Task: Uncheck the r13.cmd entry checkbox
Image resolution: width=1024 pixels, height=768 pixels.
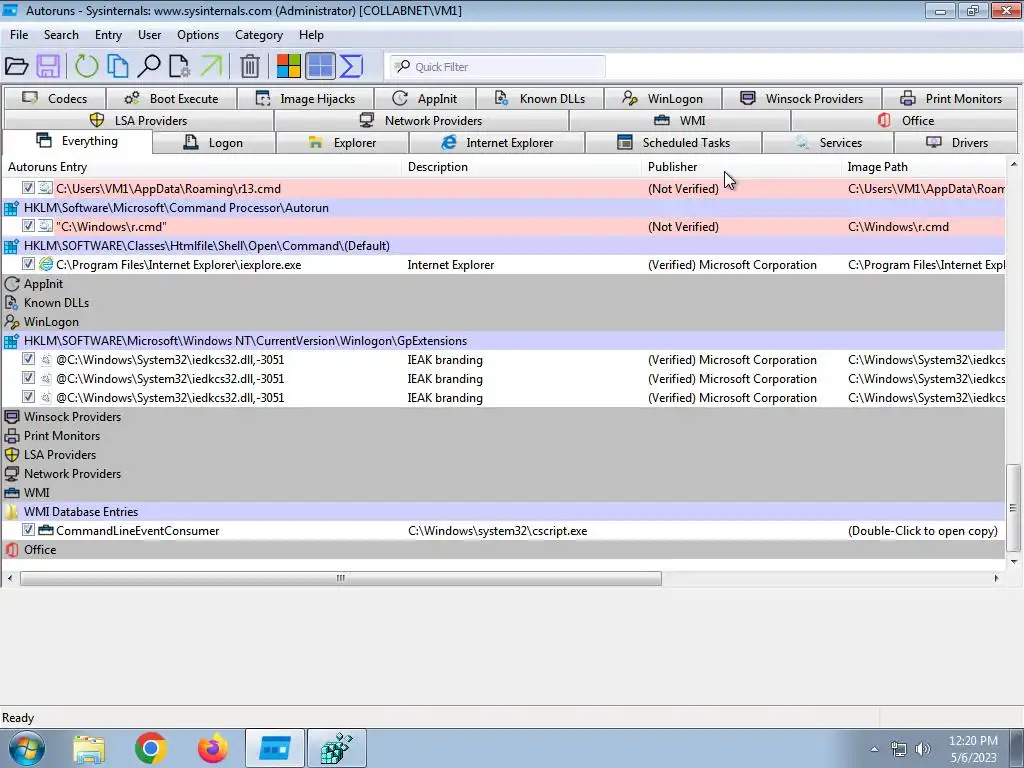Action: (28, 188)
